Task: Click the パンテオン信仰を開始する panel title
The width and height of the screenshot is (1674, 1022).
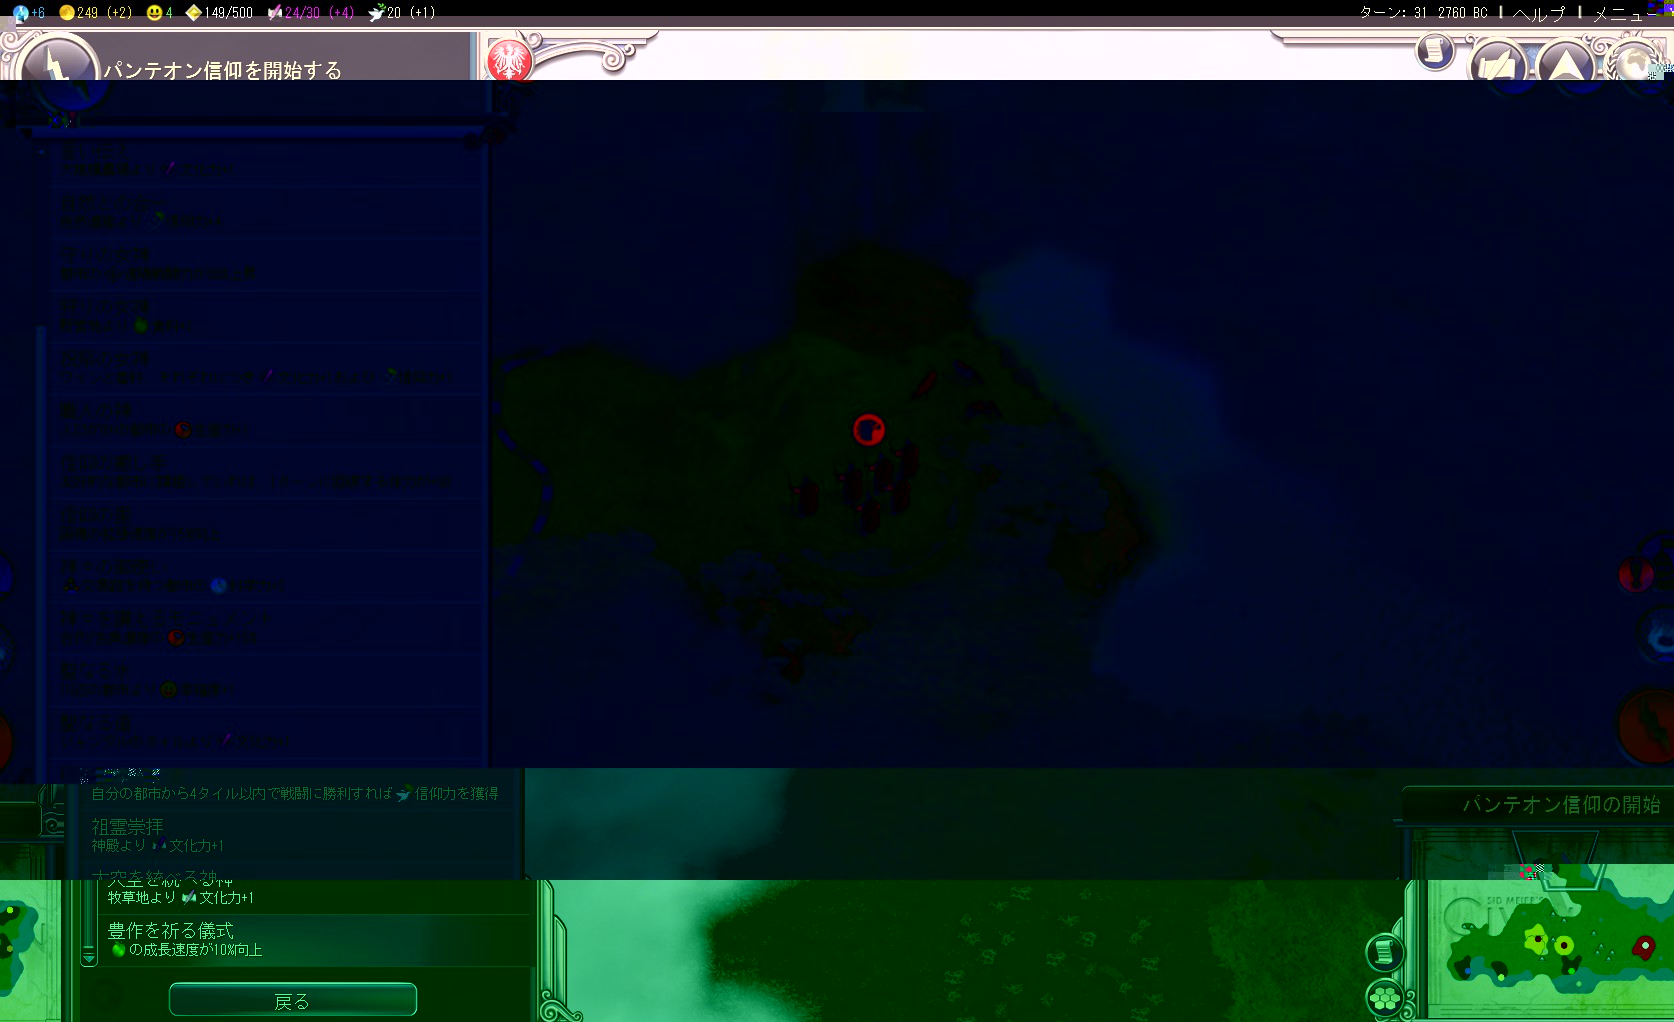Action: 222,69
